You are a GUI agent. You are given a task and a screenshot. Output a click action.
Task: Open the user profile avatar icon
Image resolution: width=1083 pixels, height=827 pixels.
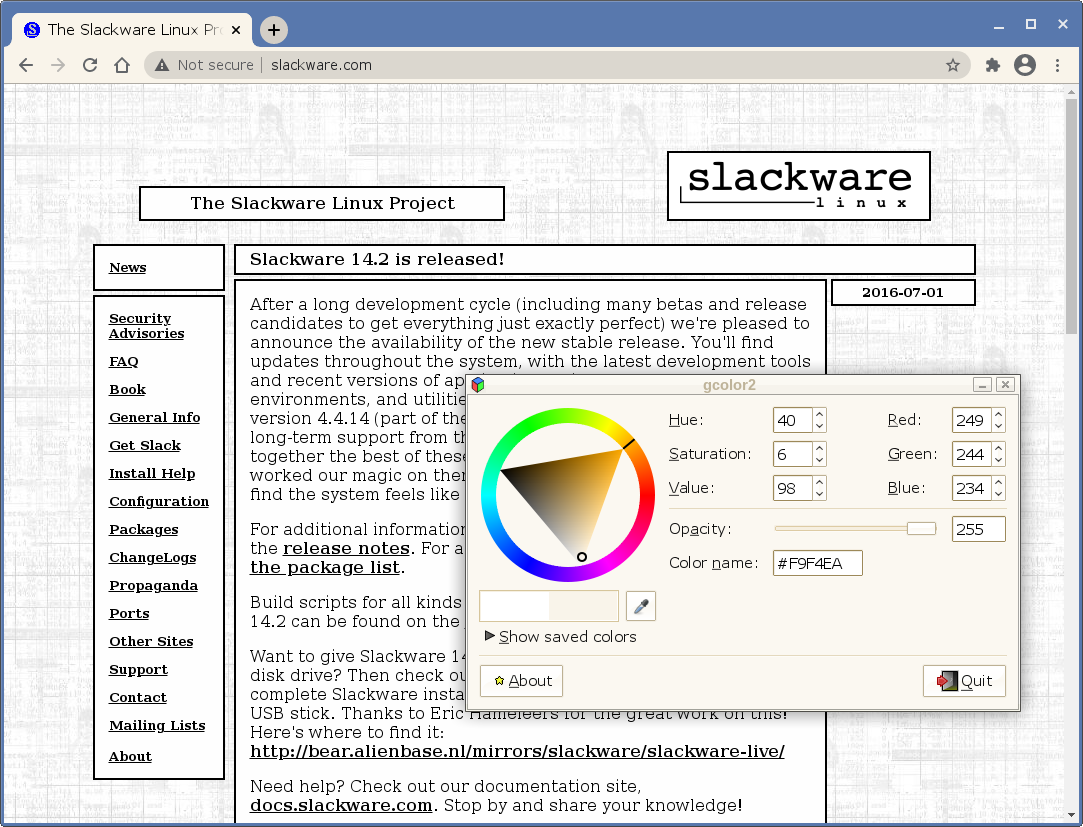[1024, 65]
